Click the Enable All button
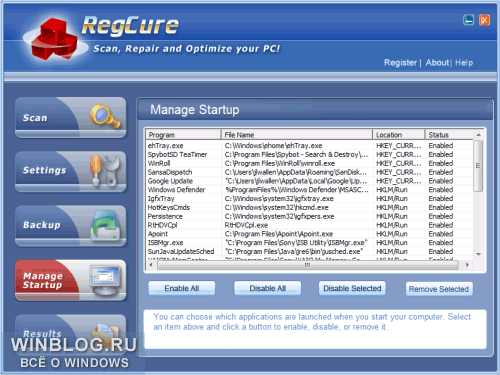This screenshot has width=500, height=375. (182, 288)
